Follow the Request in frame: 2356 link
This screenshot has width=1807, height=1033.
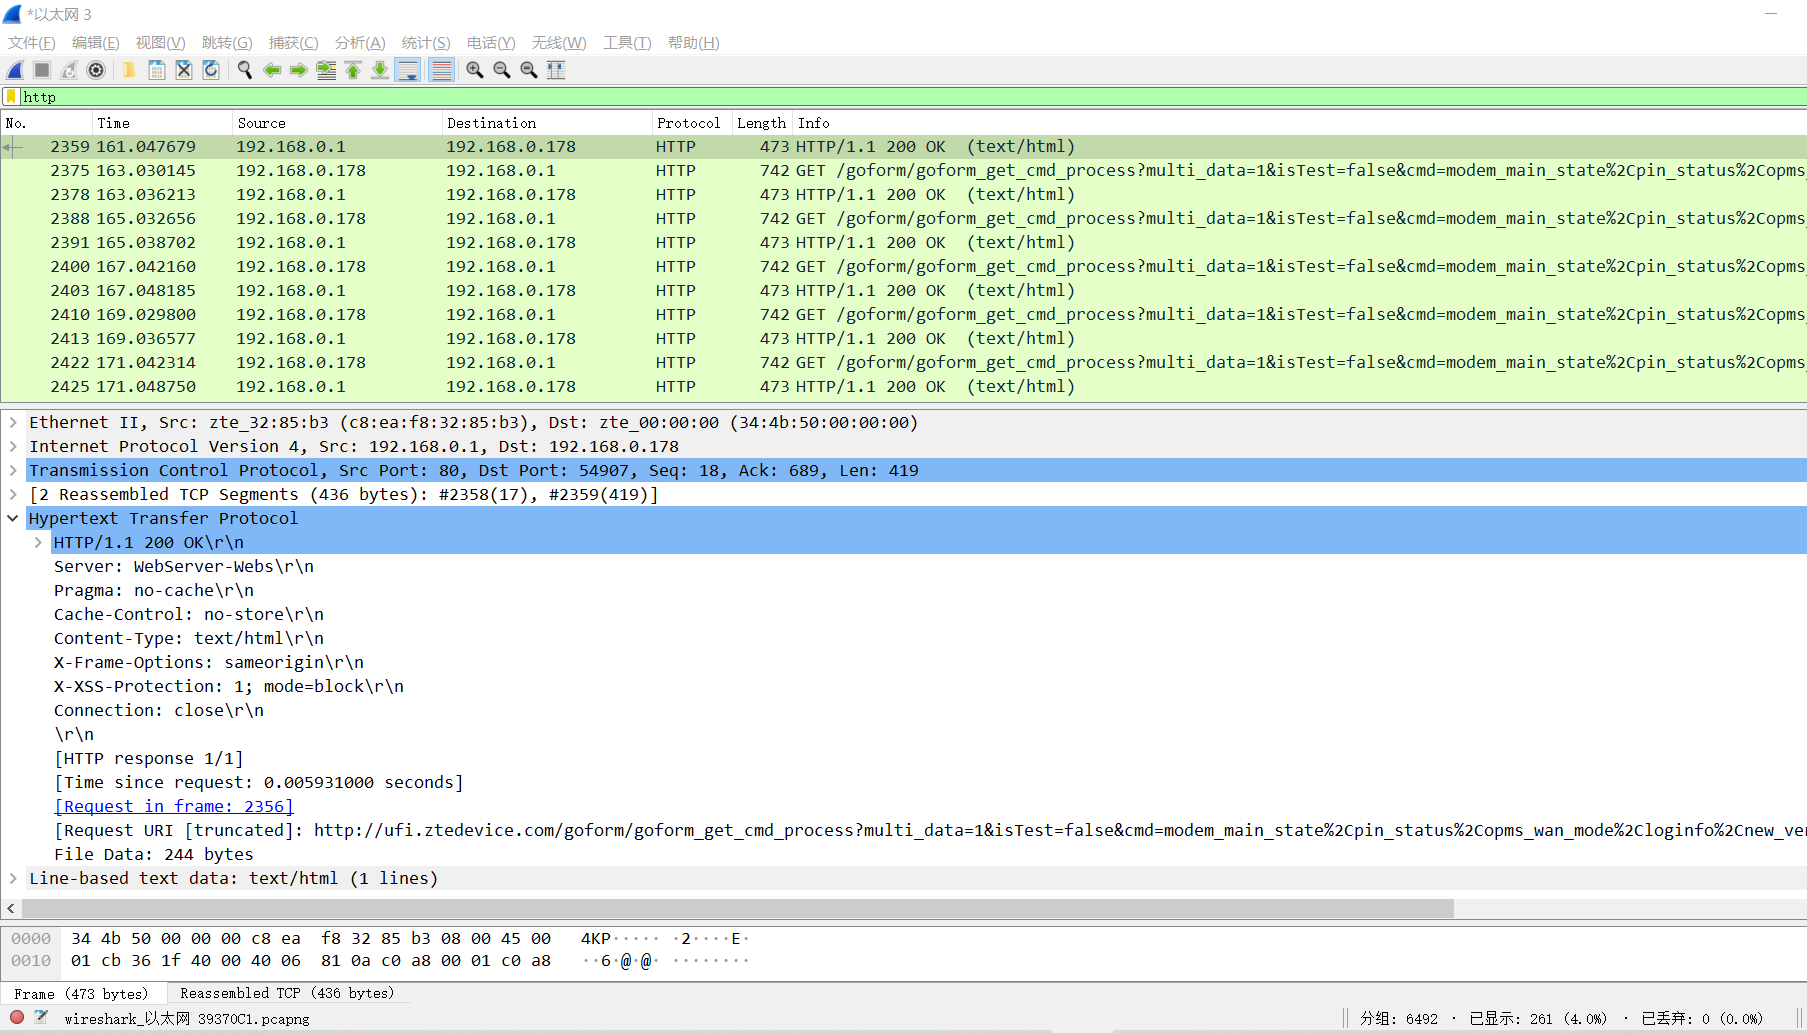point(174,807)
